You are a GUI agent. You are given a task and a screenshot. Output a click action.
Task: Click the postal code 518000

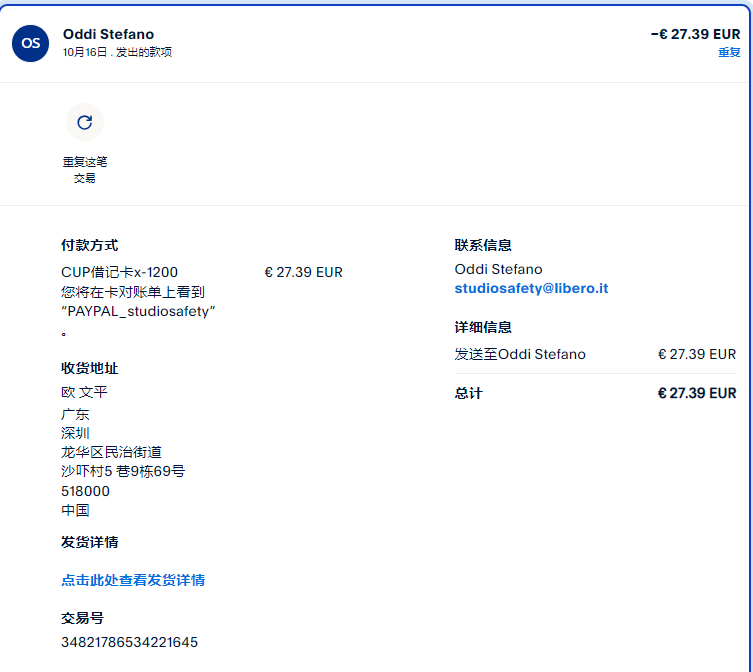pyautogui.click(x=85, y=491)
